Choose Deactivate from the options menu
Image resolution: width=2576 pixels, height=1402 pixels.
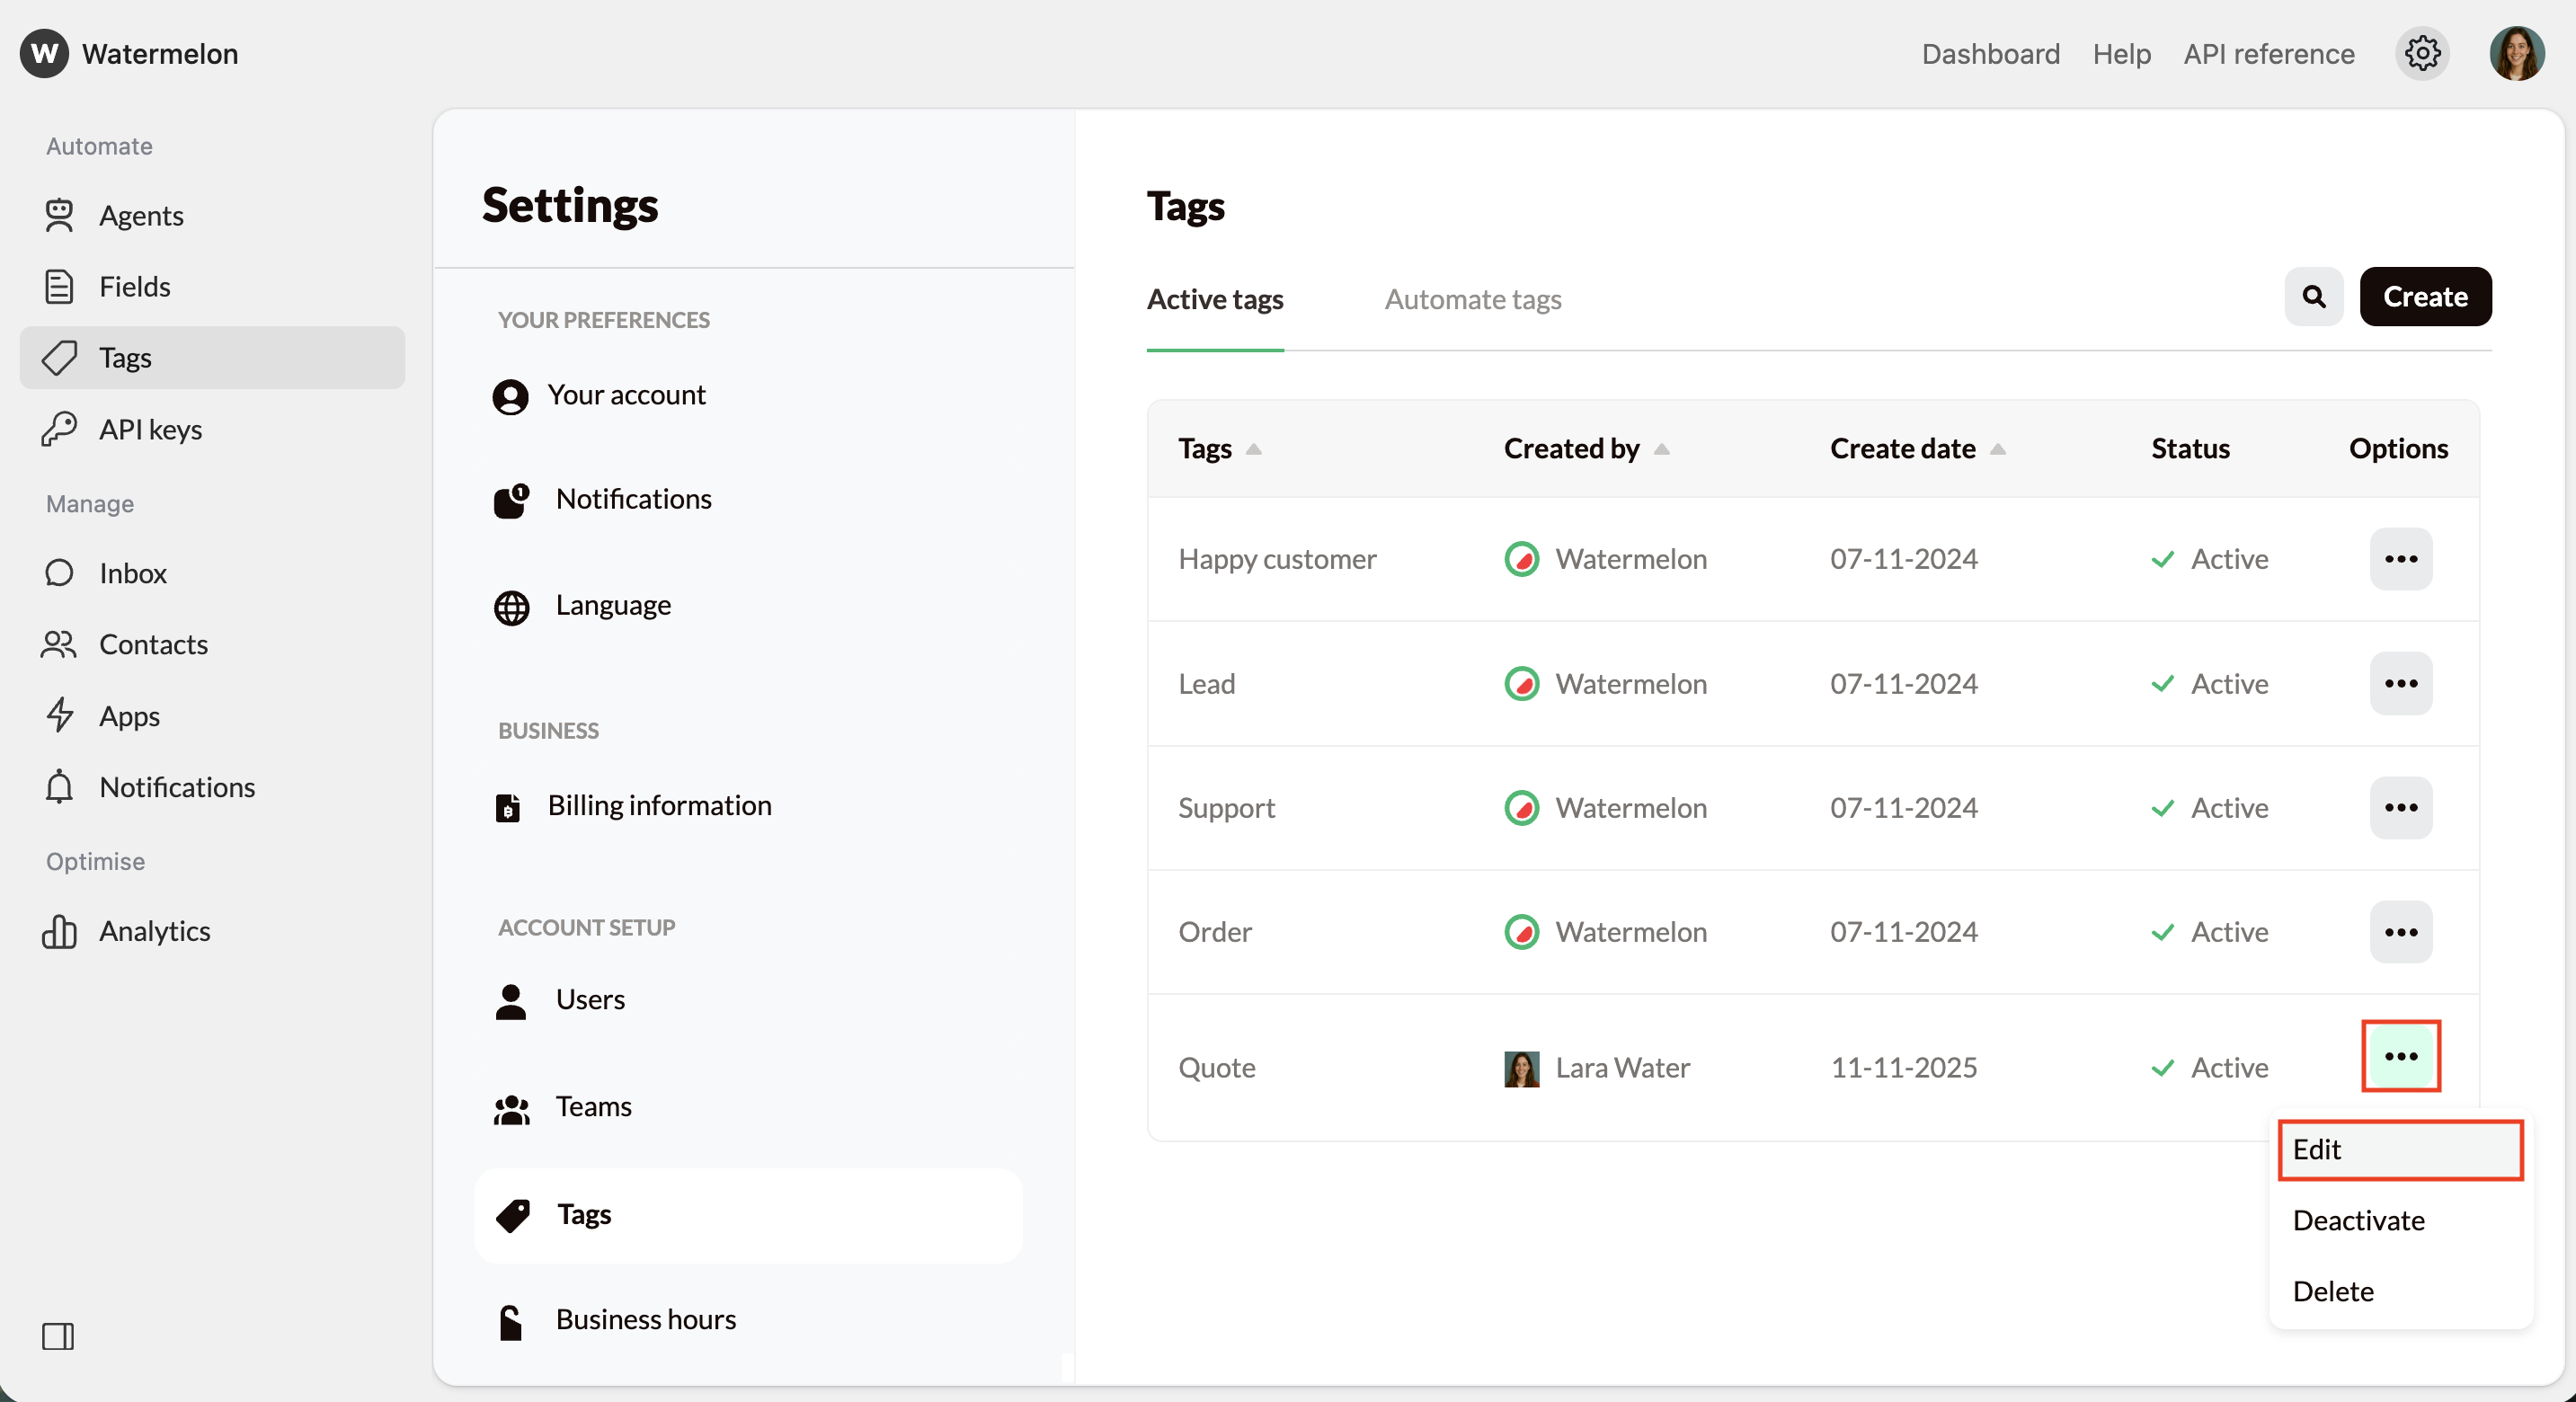(x=2358, y=1220)
